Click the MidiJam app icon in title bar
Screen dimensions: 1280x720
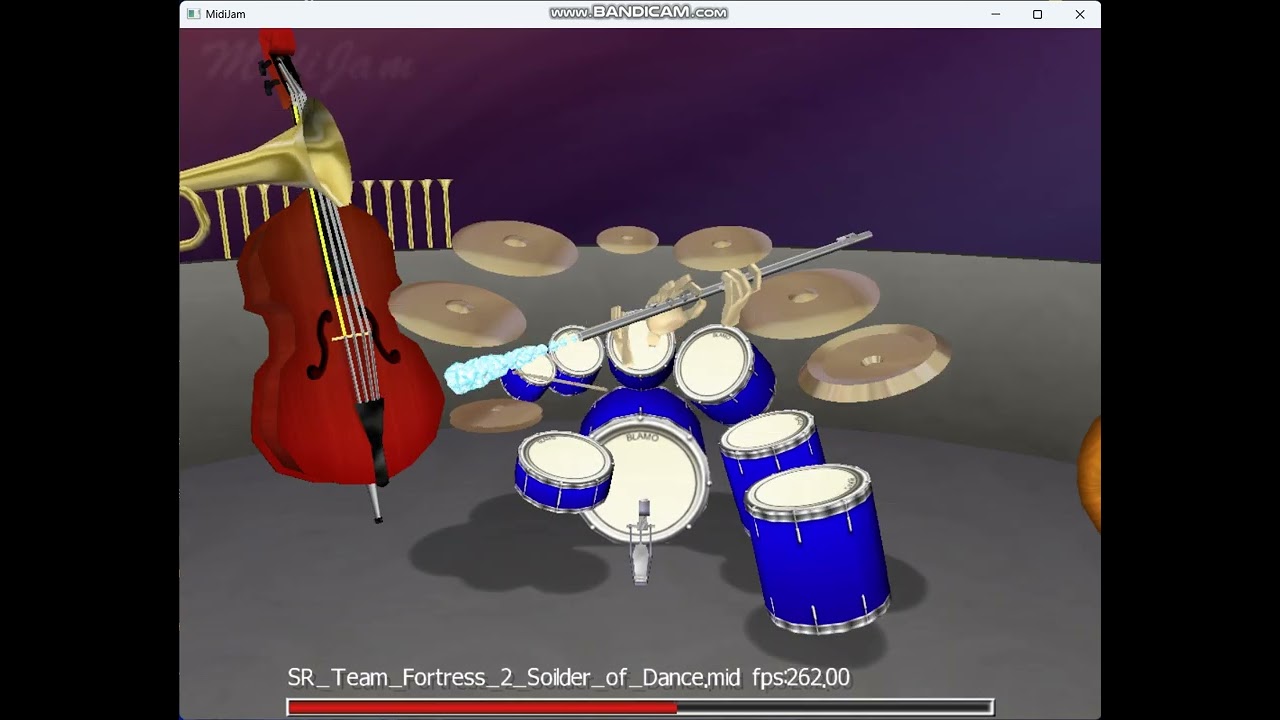[194, 14]
